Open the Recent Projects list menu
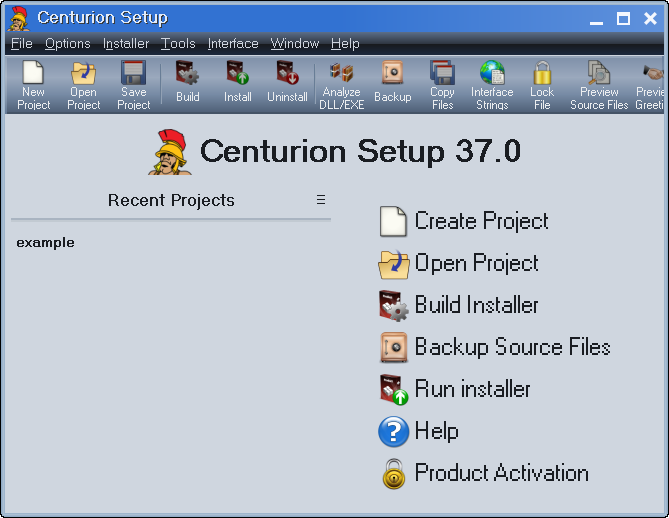Viewport: 669px width, 518px height. coord(321,200)
